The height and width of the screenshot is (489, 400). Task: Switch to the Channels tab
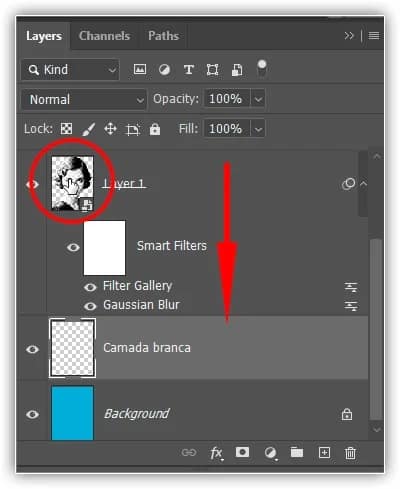point(104,36)
